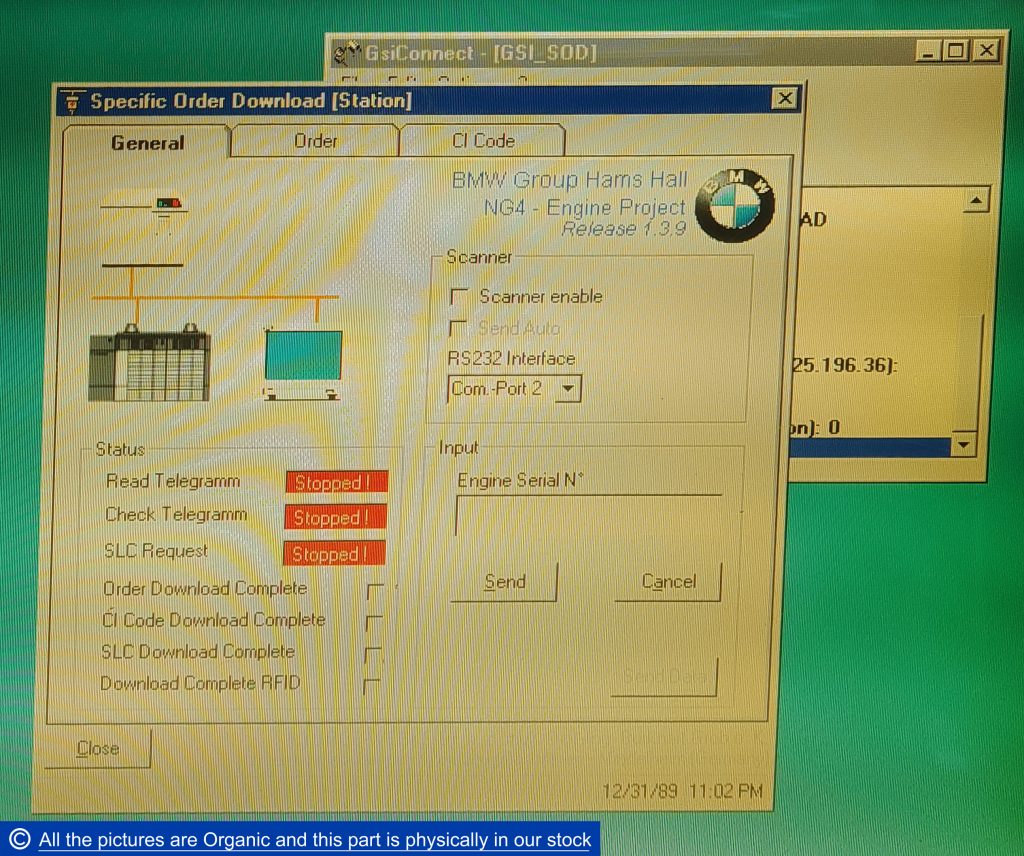Toggle SLC Download Complete checkbox
Screen dimensions: 1024x856
click(x=373, y=655)
